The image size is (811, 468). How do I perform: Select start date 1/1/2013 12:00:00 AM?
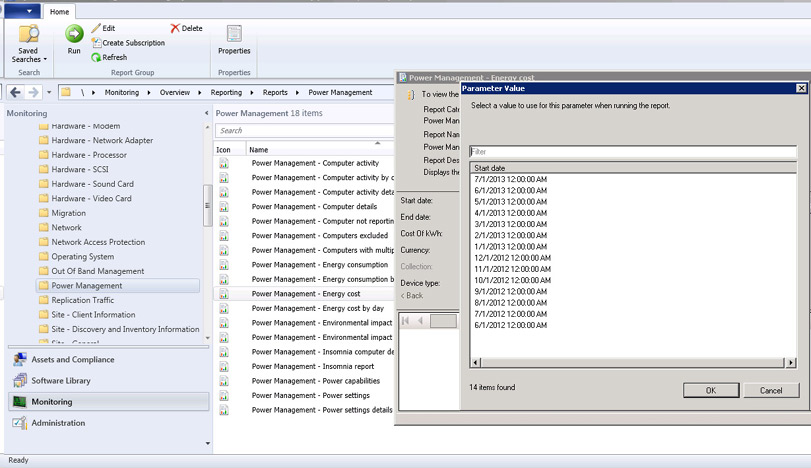pyautogui.click(x=510, y=247)
